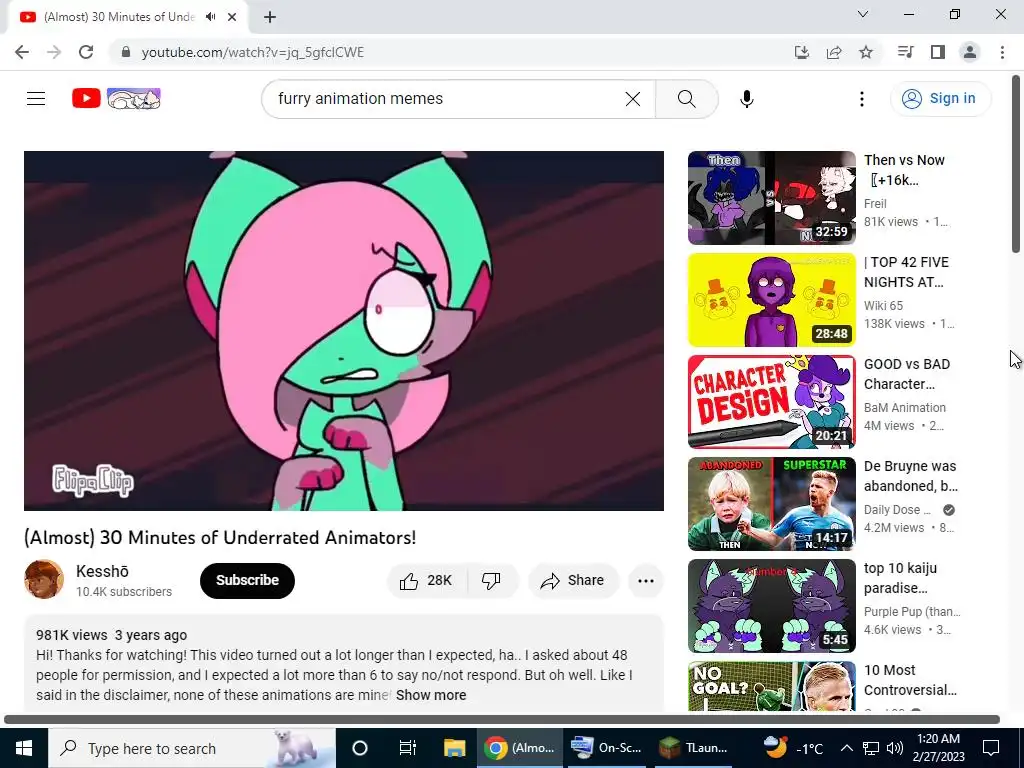Screen dimensions: 1024x768
Task: Open YouTube settings three-dot menu
Action: pos(861,99)
